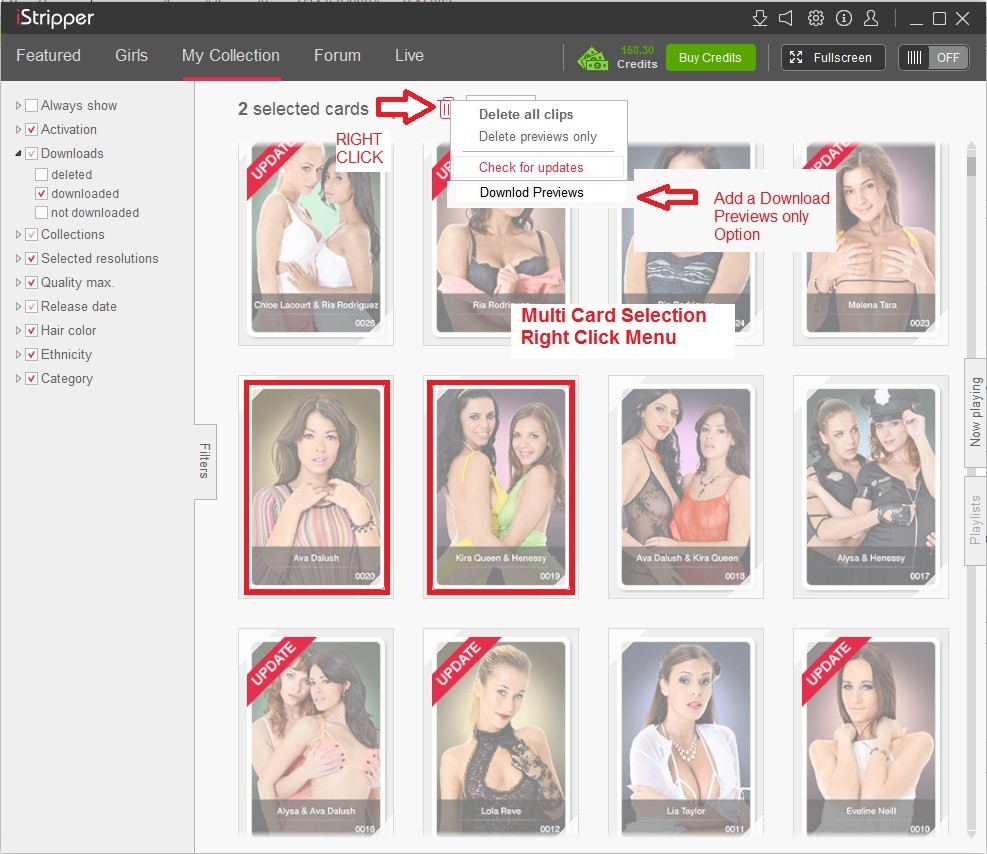Toggle the Category checkbox

31,378
